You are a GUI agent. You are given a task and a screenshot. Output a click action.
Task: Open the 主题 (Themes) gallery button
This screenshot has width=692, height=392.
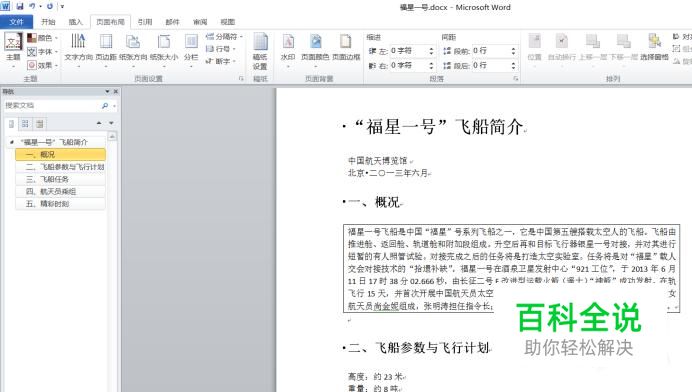[13, 50]
